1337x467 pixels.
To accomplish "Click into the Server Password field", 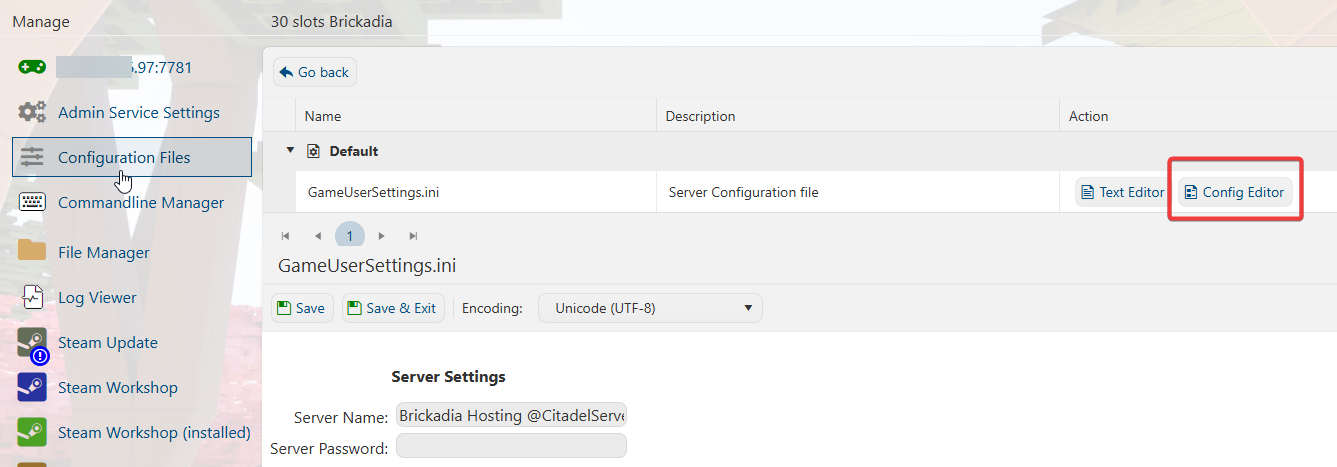I will click(511, 446).
